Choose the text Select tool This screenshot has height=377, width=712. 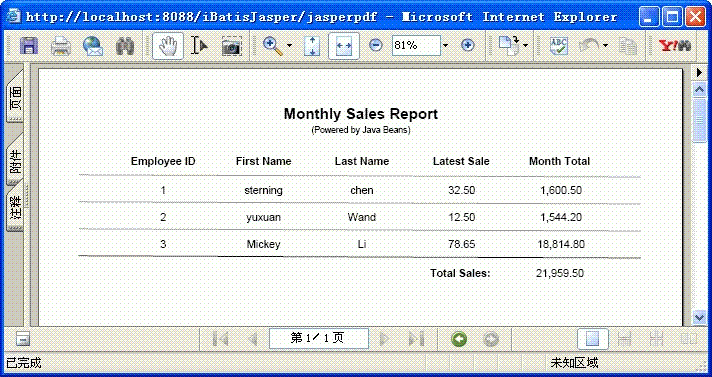coord(199,46)
